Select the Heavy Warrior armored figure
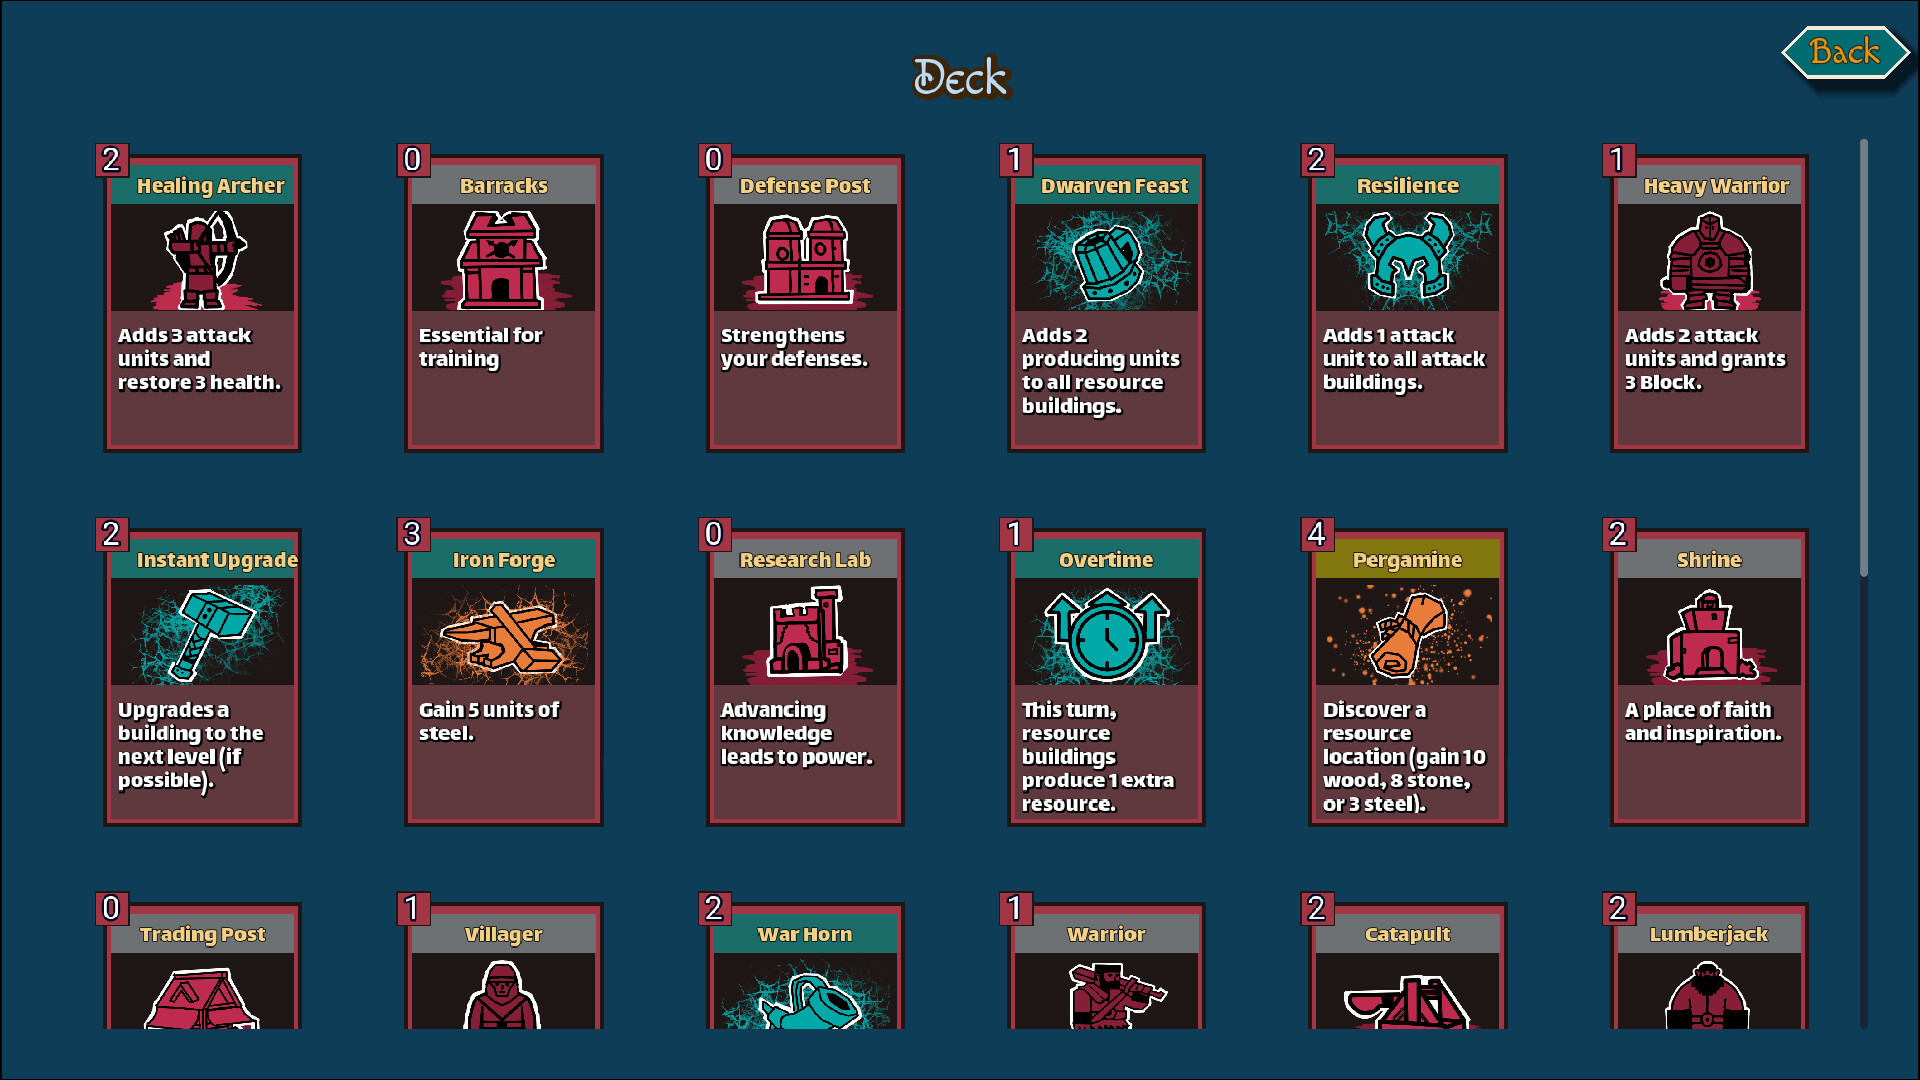 (1709, 260)
